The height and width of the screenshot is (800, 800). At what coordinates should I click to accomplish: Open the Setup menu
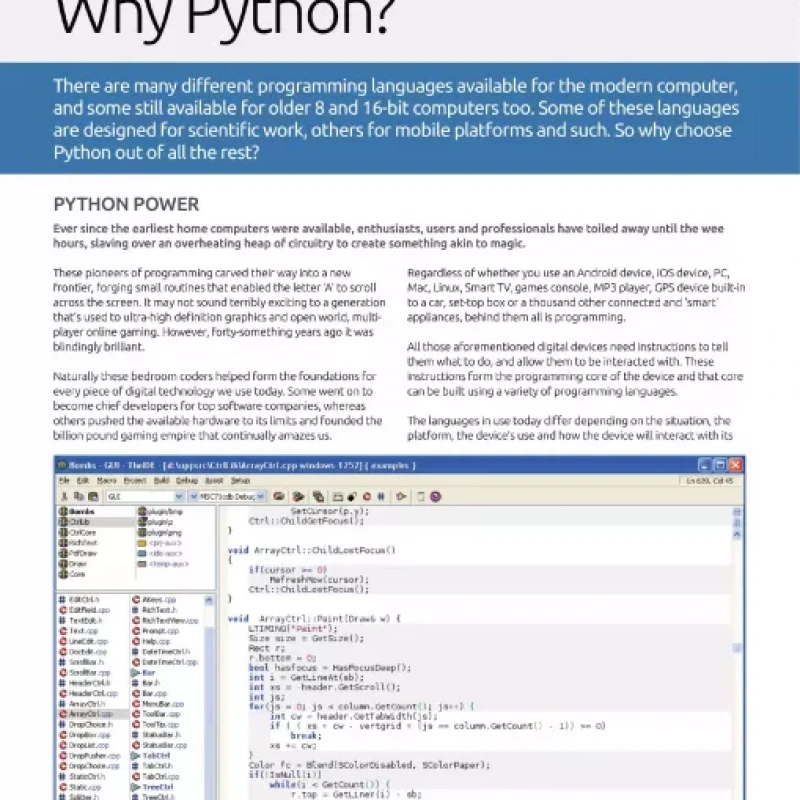[x=240, y=481]
